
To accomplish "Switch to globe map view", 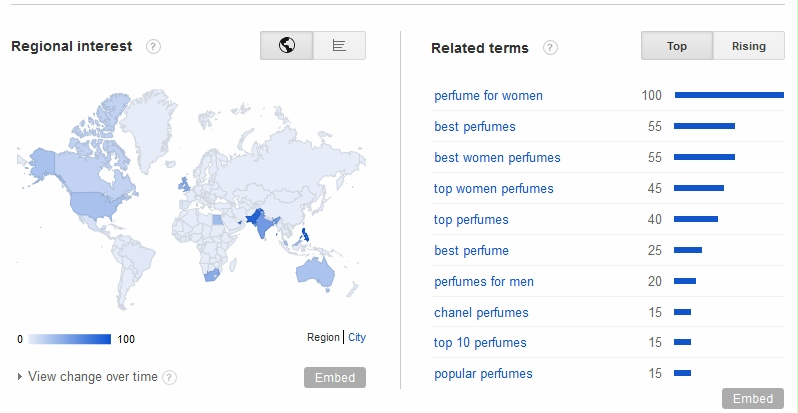I will (x=287, y=46).
